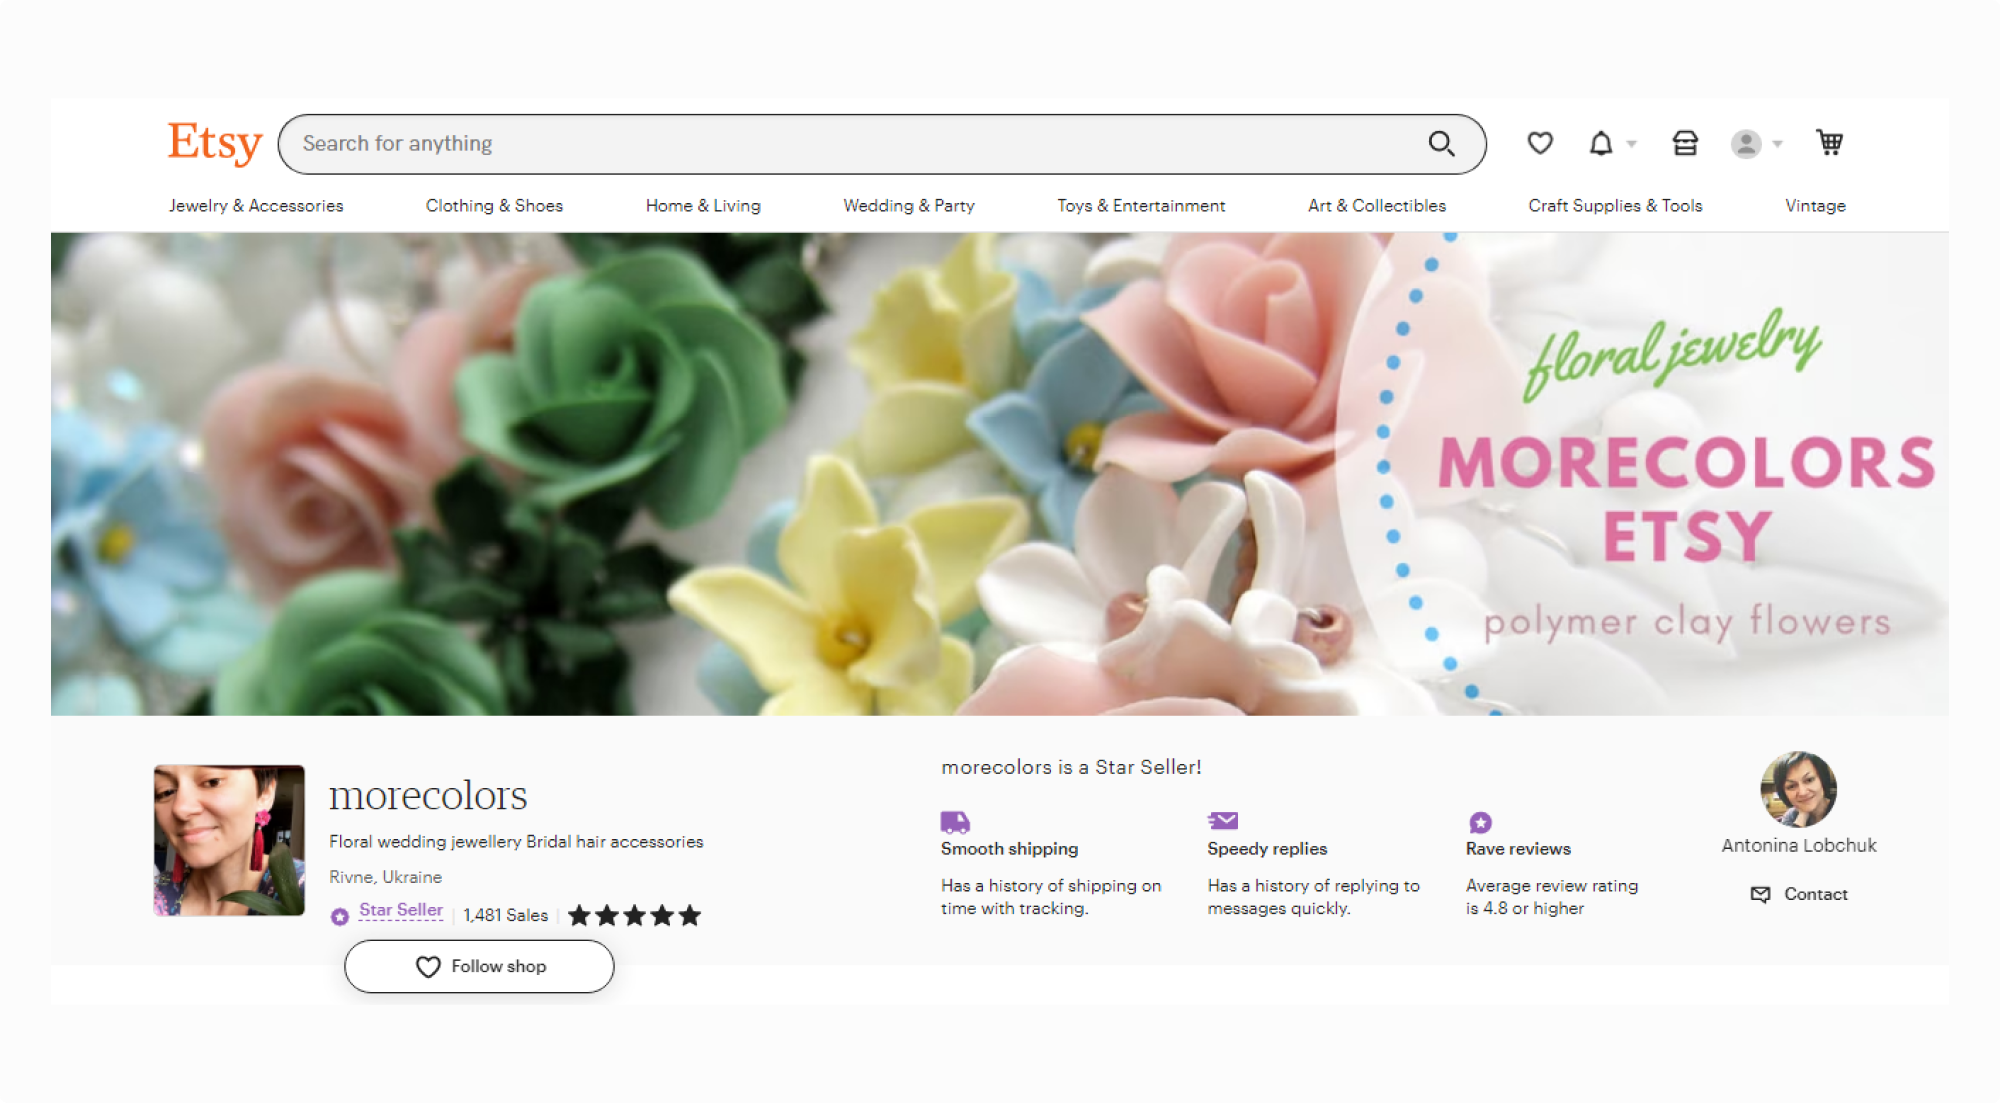
Task: Click the Rave reviews star icon
Action: tap(1480, 822)
